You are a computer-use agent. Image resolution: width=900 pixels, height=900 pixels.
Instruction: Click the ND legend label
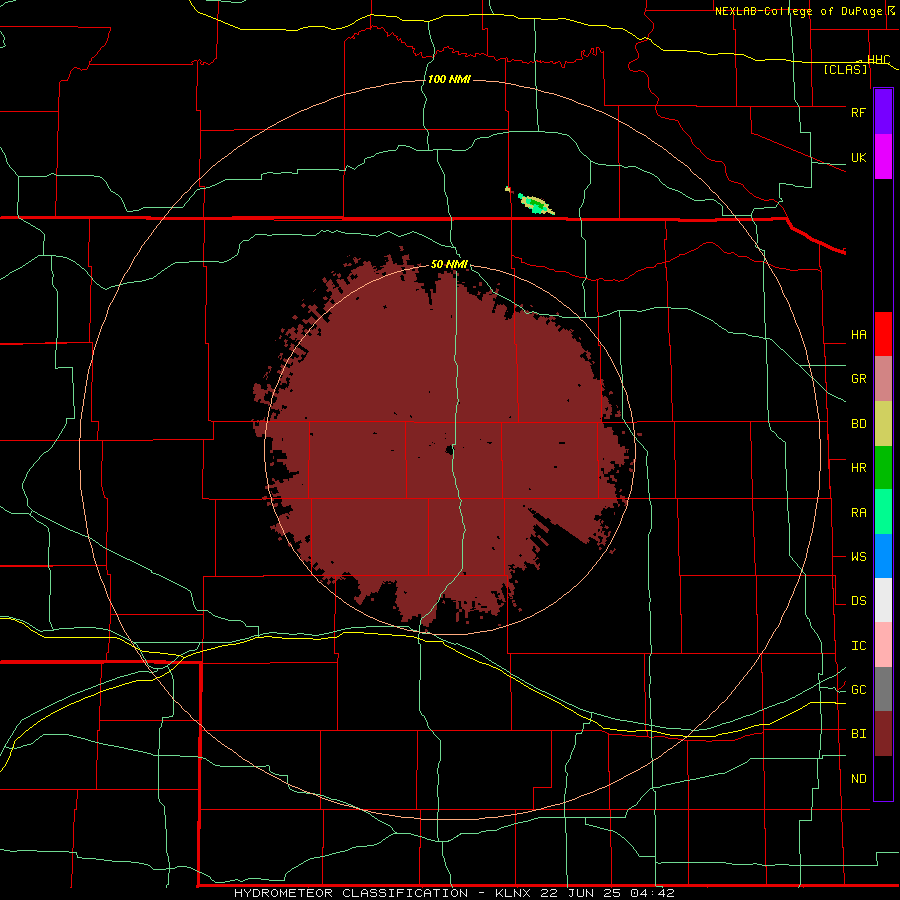tap(858, 779)
